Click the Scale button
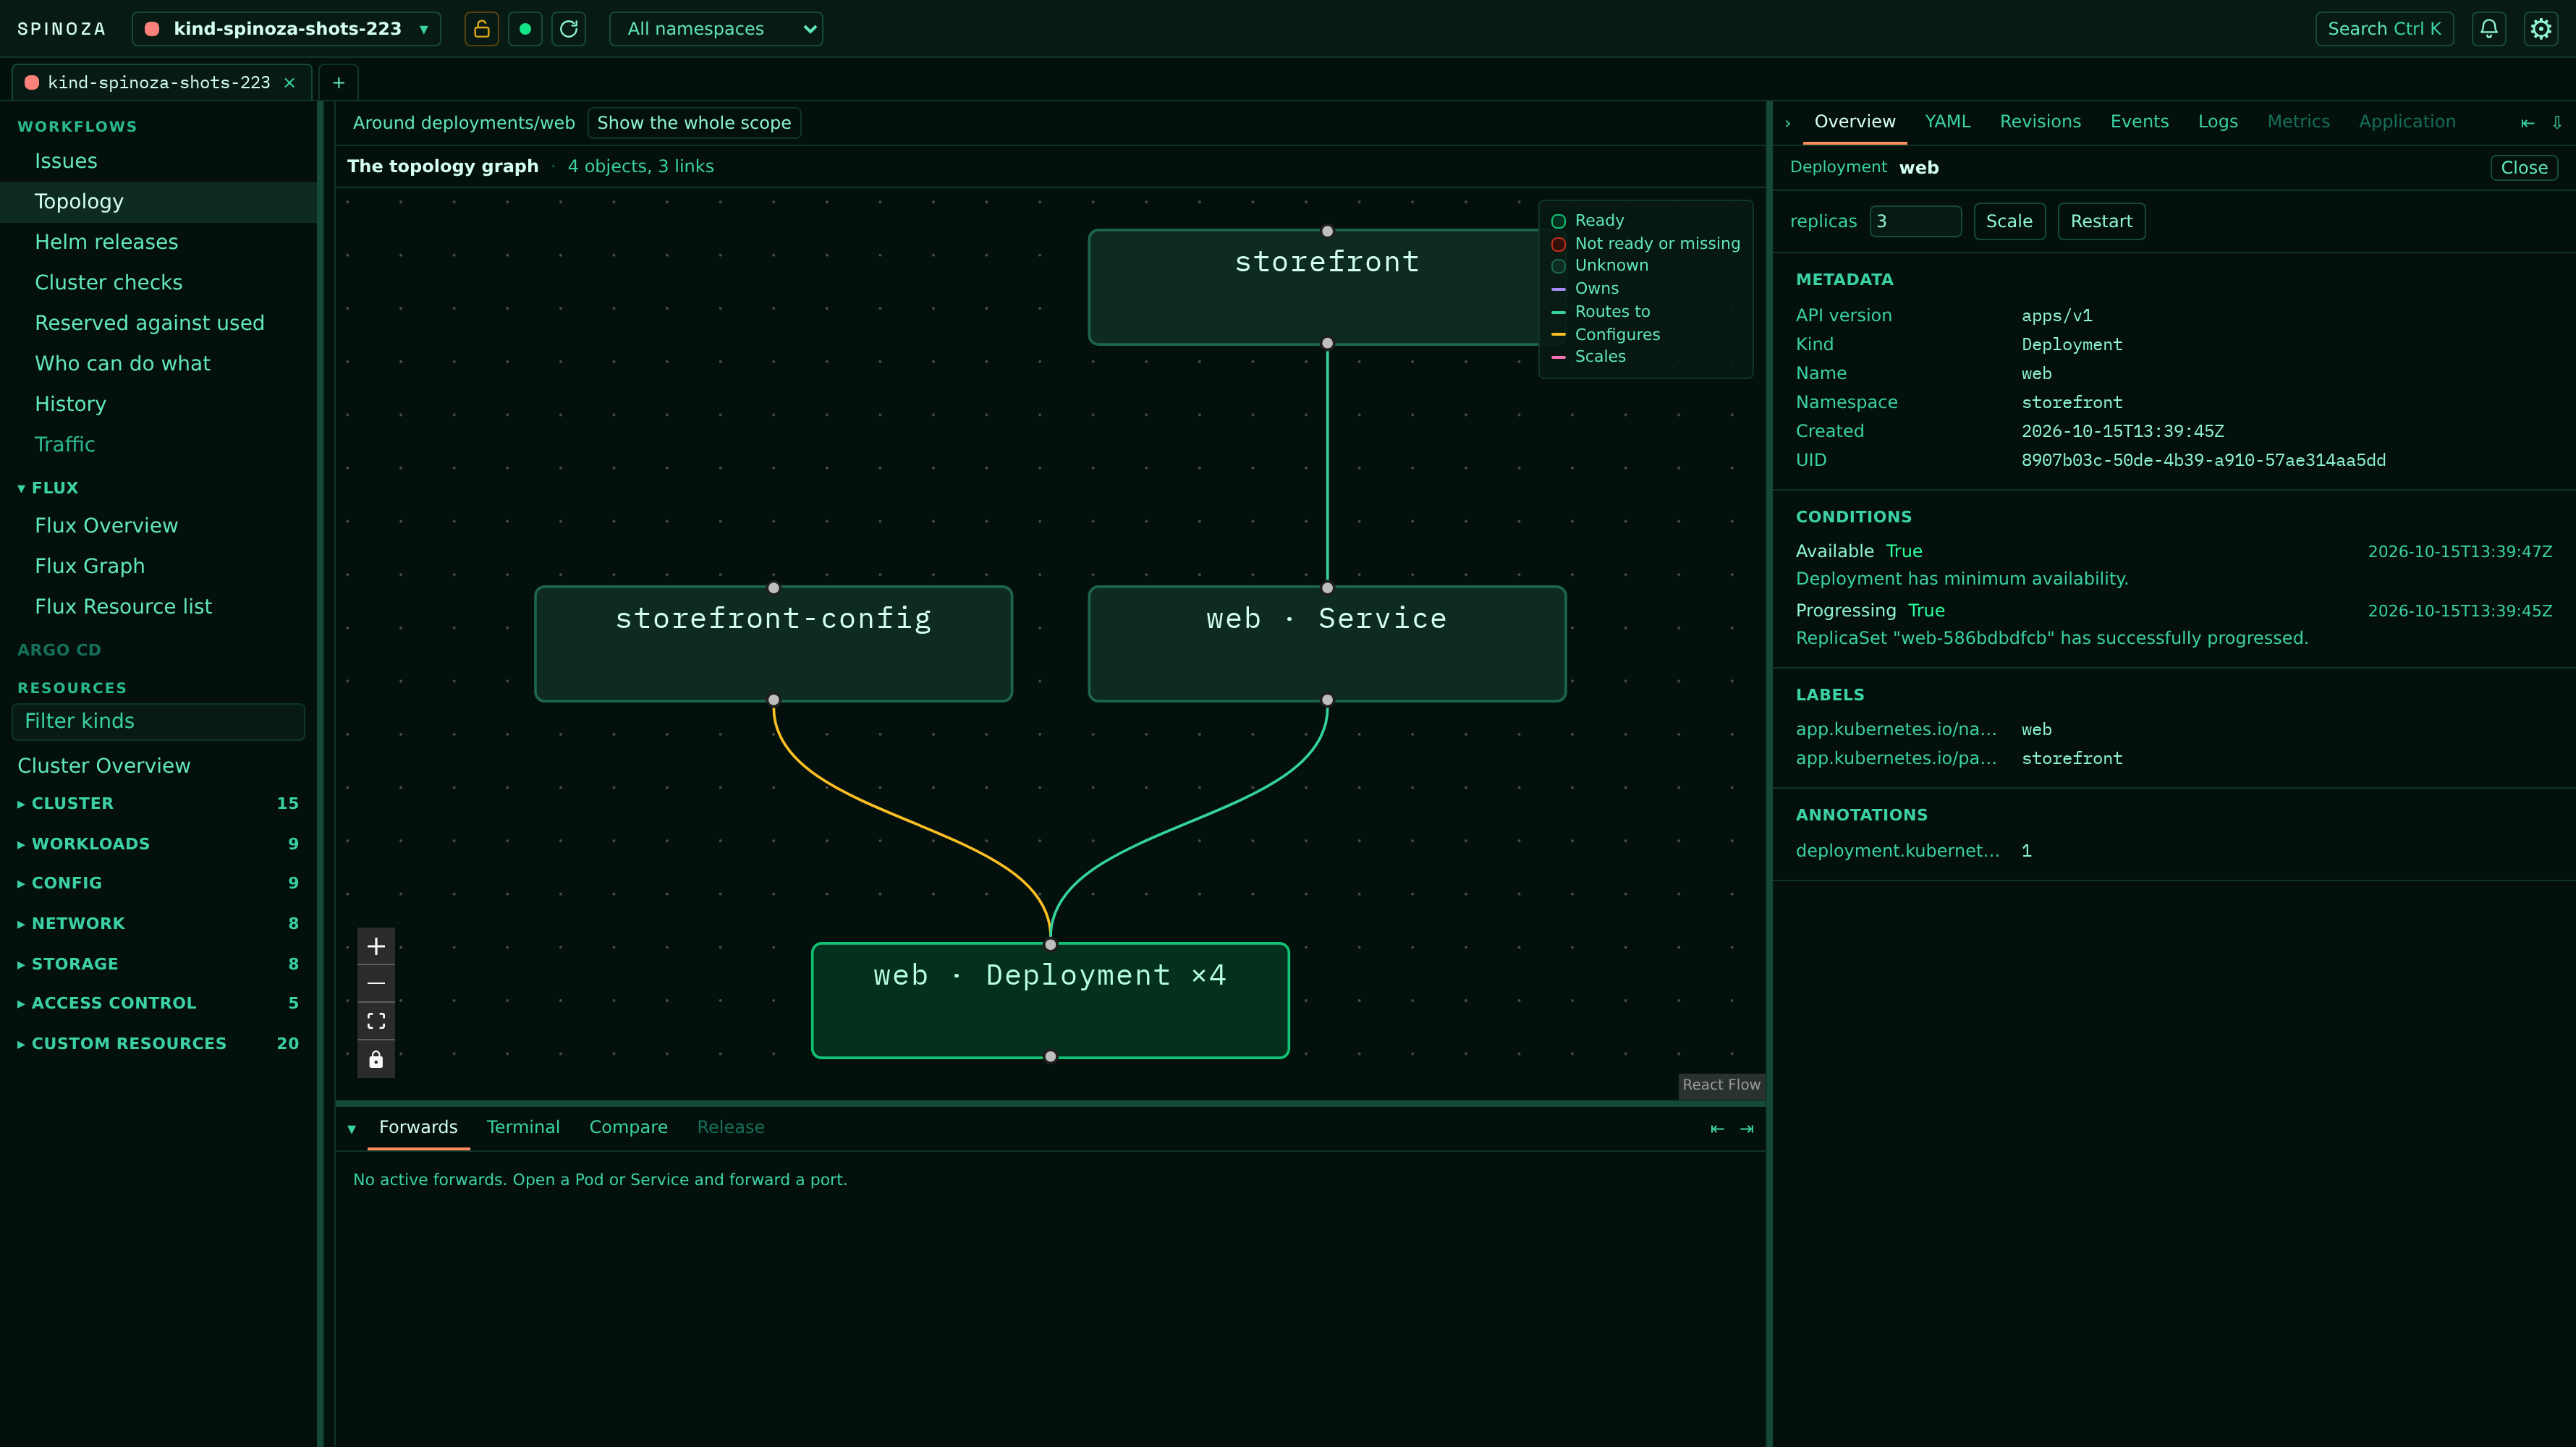 tap(2009, 221)
